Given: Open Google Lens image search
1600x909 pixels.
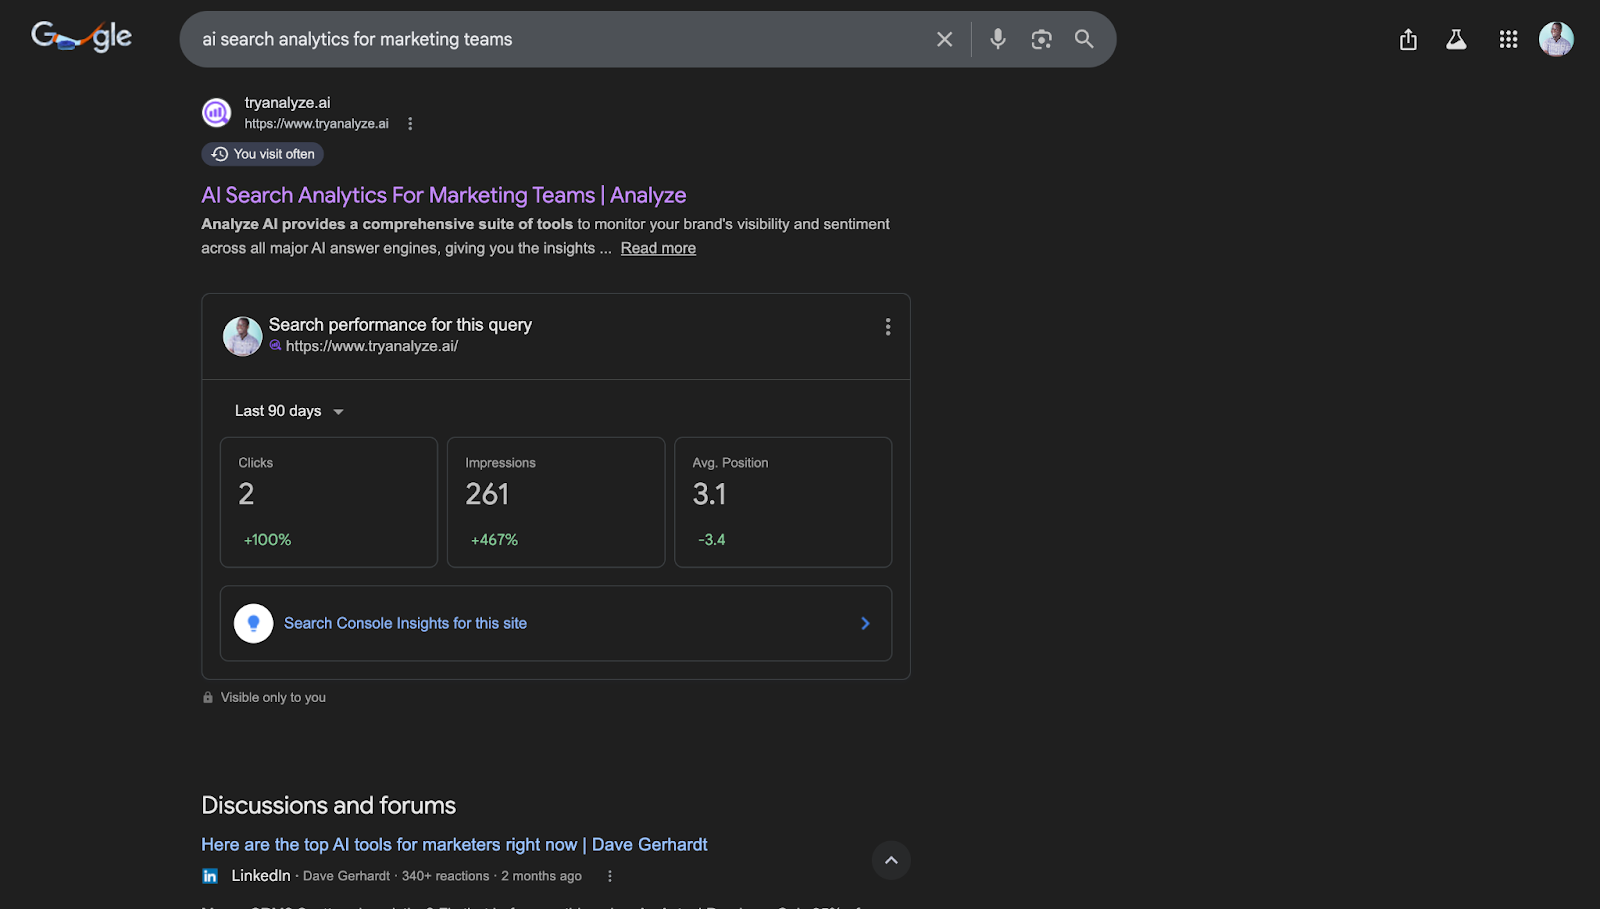Looking at the screenshot, I should pyautogui.click(x=1041, y=39).
